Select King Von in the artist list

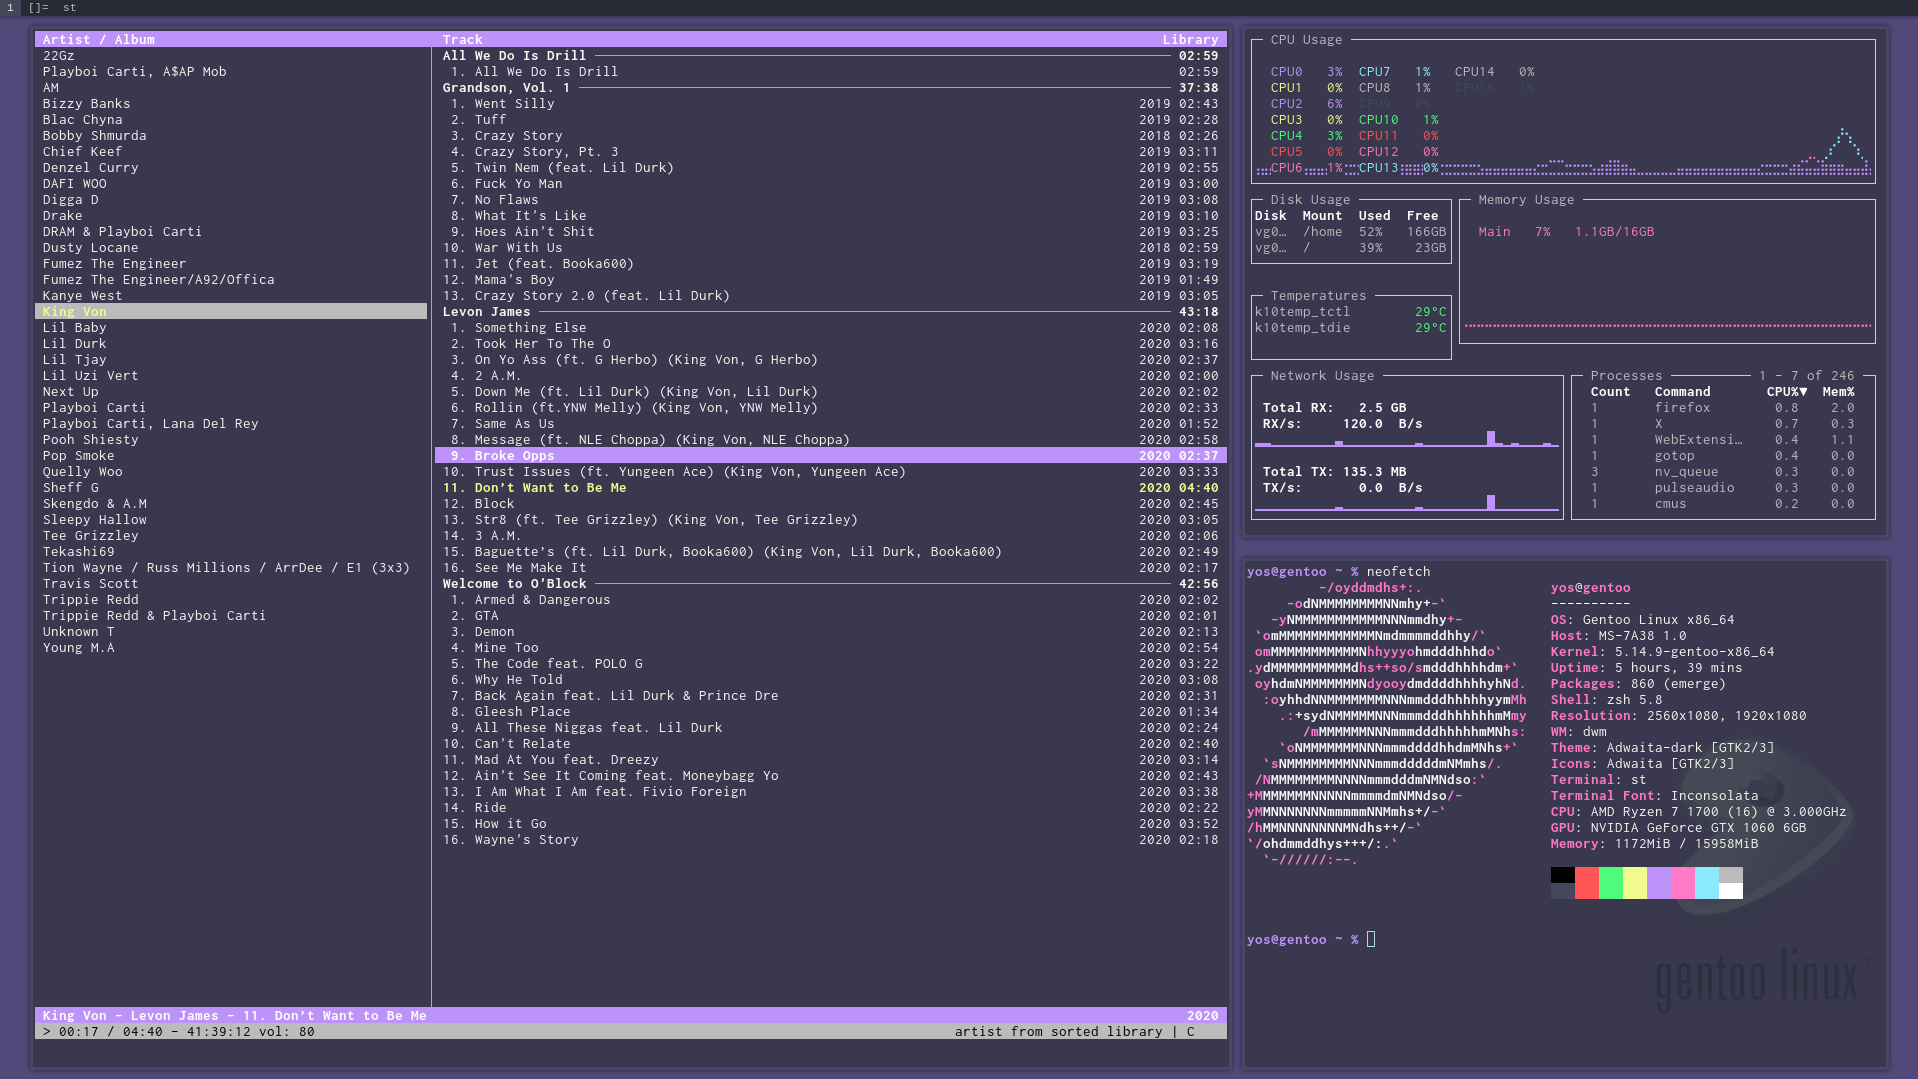pos(74,311)
